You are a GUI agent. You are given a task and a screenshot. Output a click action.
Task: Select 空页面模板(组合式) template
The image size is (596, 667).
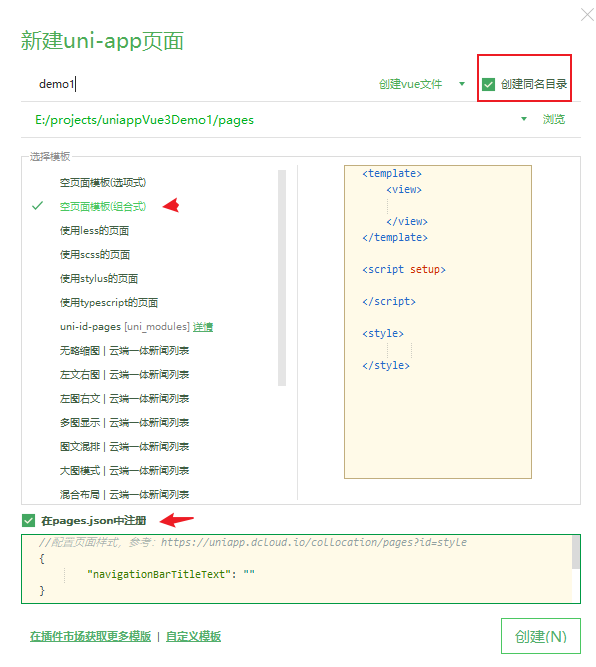[x=103, y=206]
